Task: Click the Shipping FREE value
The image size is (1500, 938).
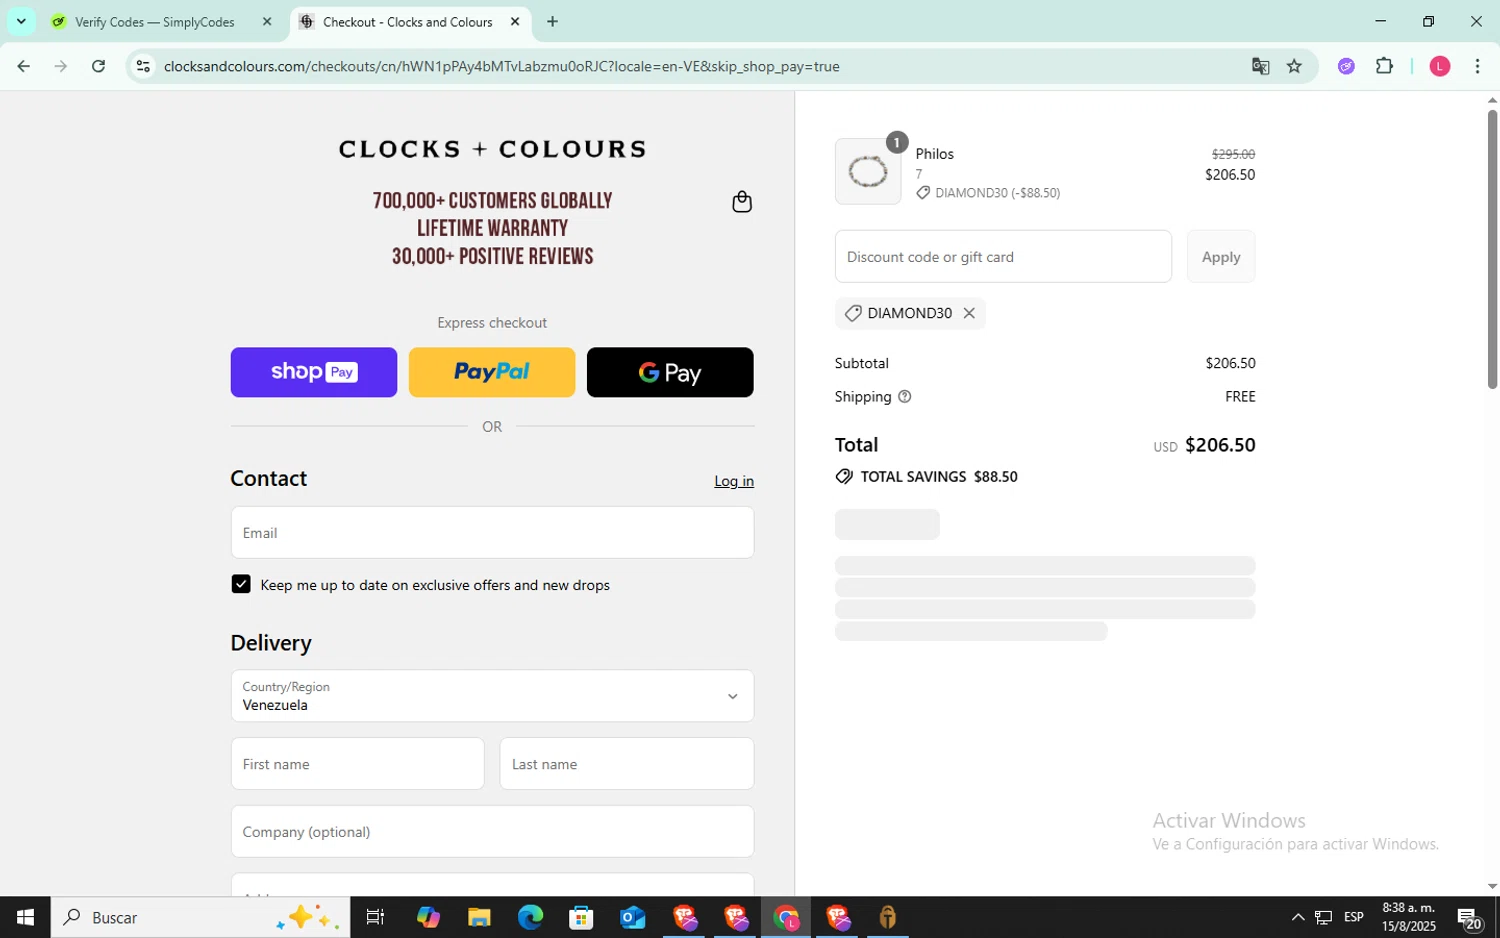Action: click(x=1240, y=397)
